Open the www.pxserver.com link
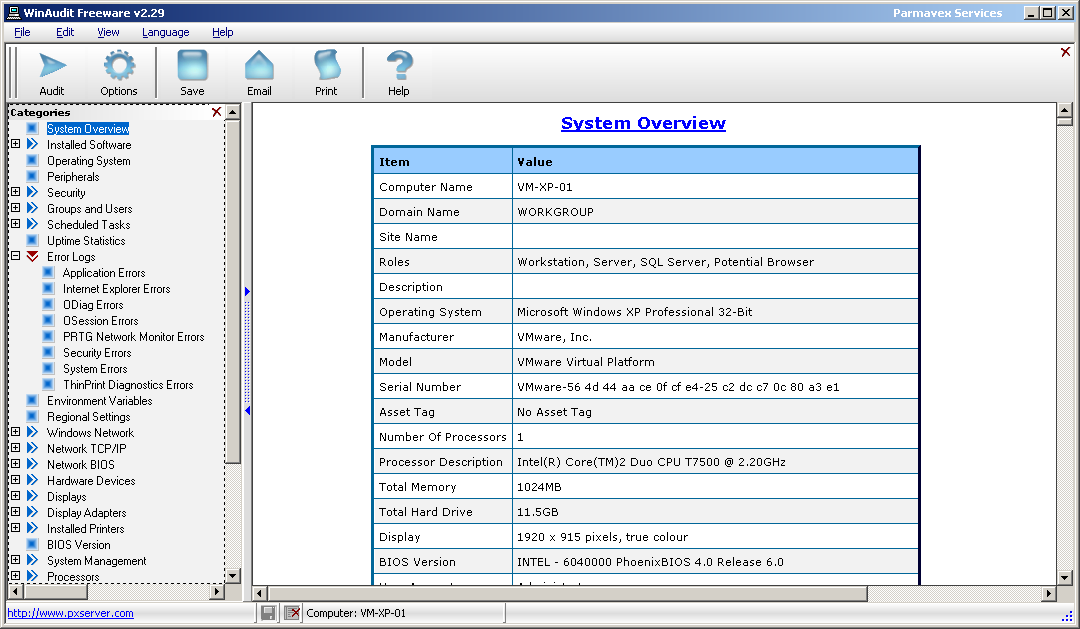 pyautogui.click(x=70, y=613)
